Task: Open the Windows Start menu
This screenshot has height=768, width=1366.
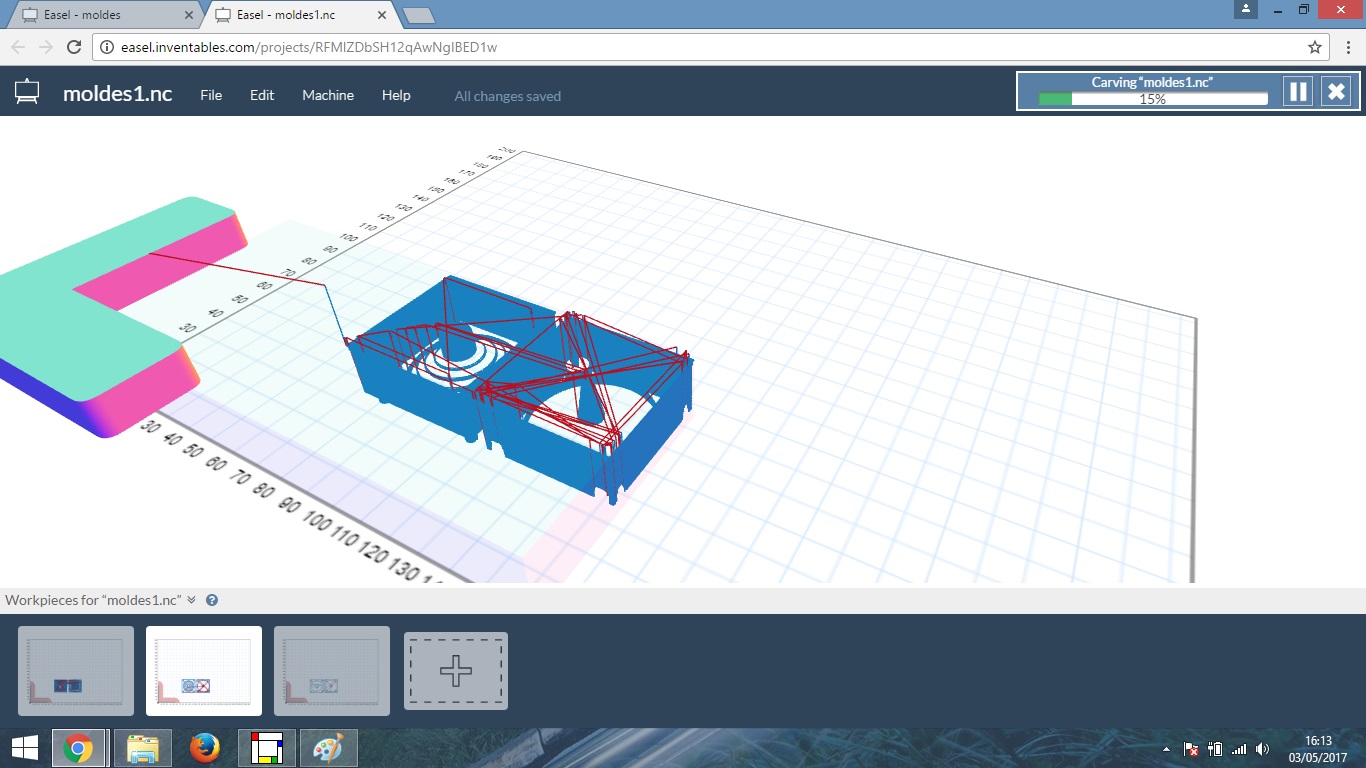Action: pyautogui.click(x=24, y=748)
